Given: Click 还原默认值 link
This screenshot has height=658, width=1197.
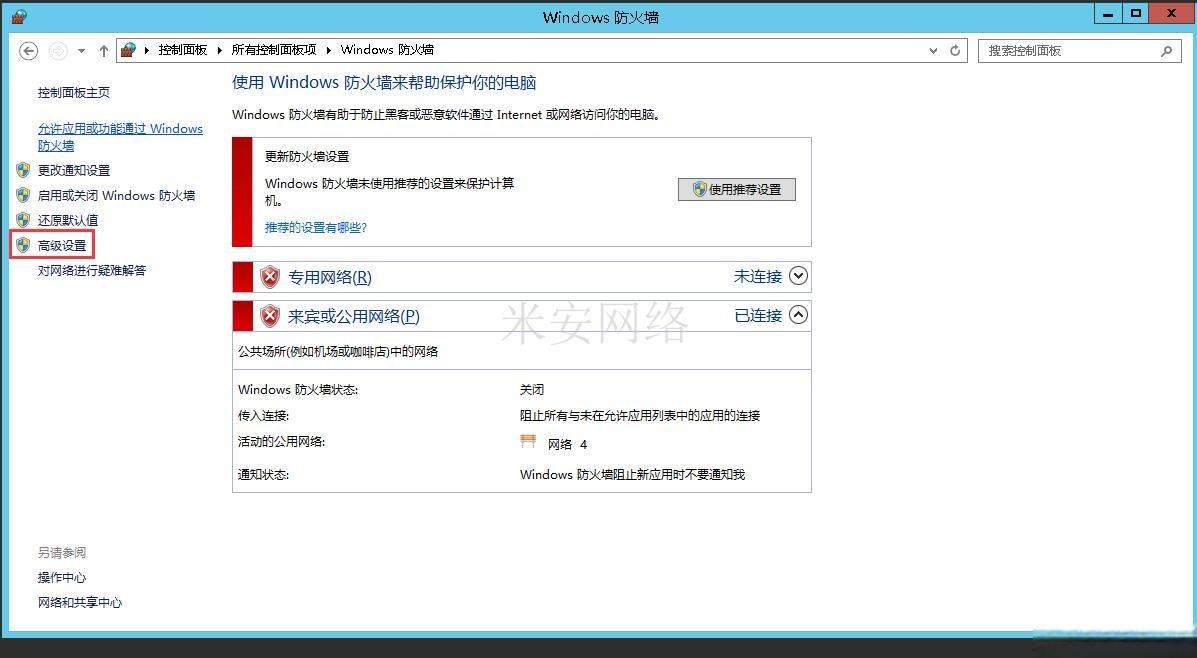Looking at the screenshot, I should [68, 221].
